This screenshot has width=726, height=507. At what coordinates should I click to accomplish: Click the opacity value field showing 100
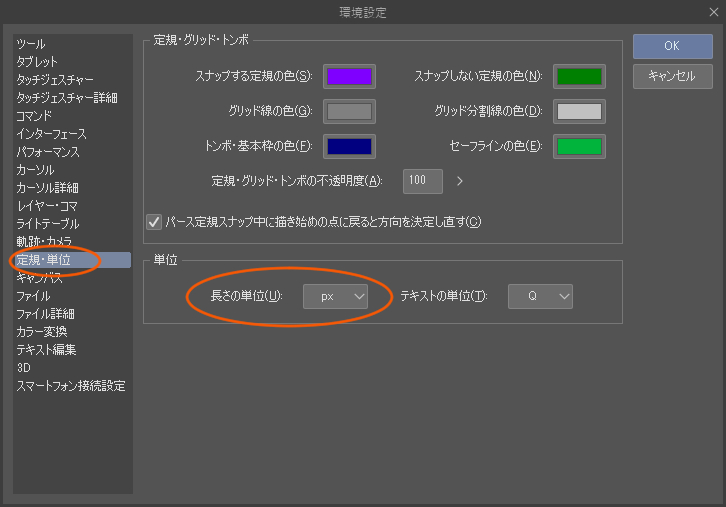tap(423, 181)
